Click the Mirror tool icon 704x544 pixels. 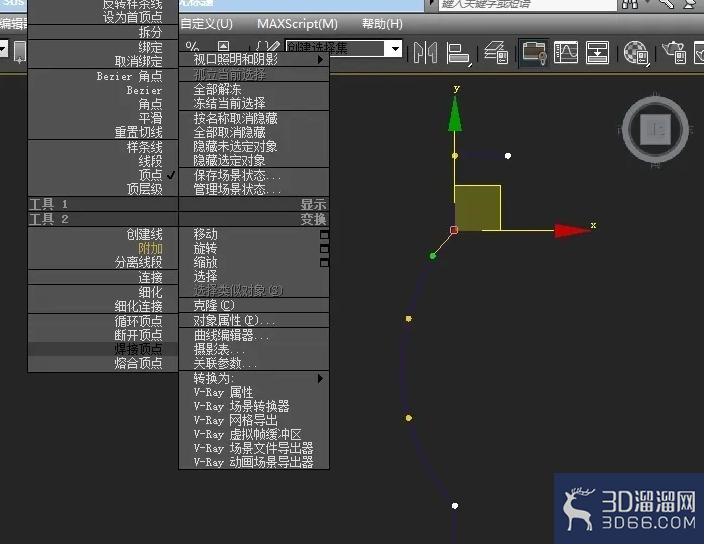coord(425,53)
